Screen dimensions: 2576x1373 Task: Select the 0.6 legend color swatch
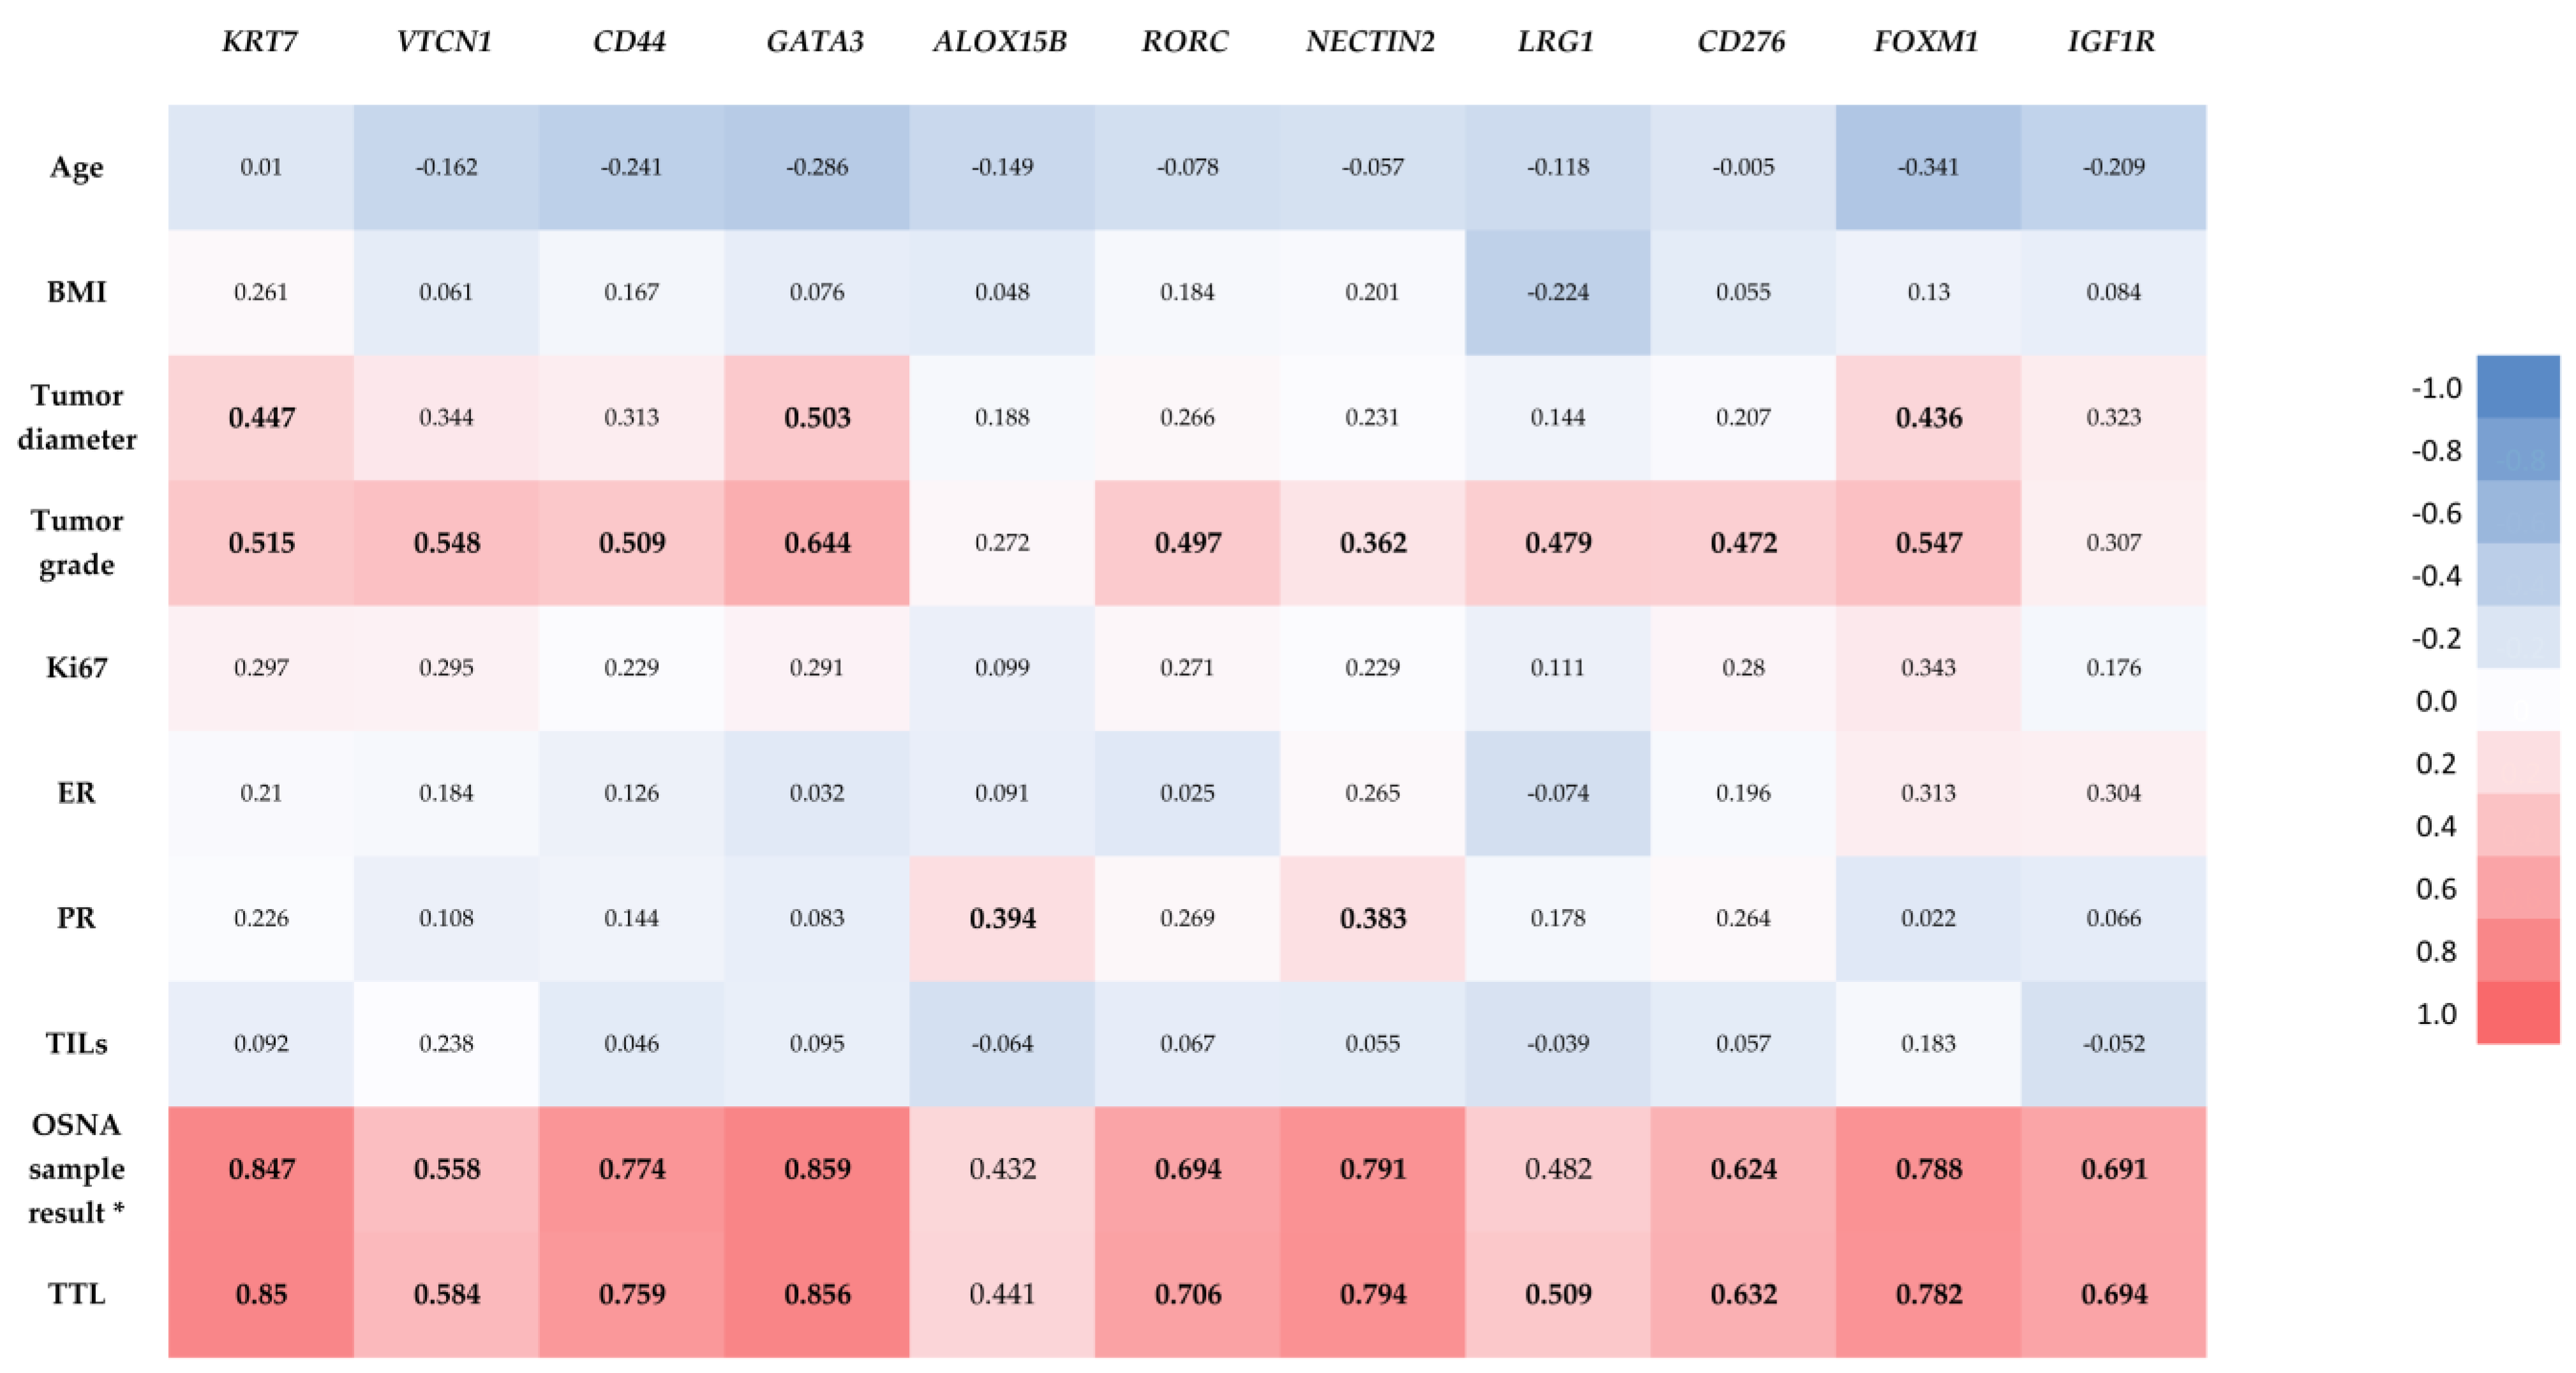click(2517, 888)
